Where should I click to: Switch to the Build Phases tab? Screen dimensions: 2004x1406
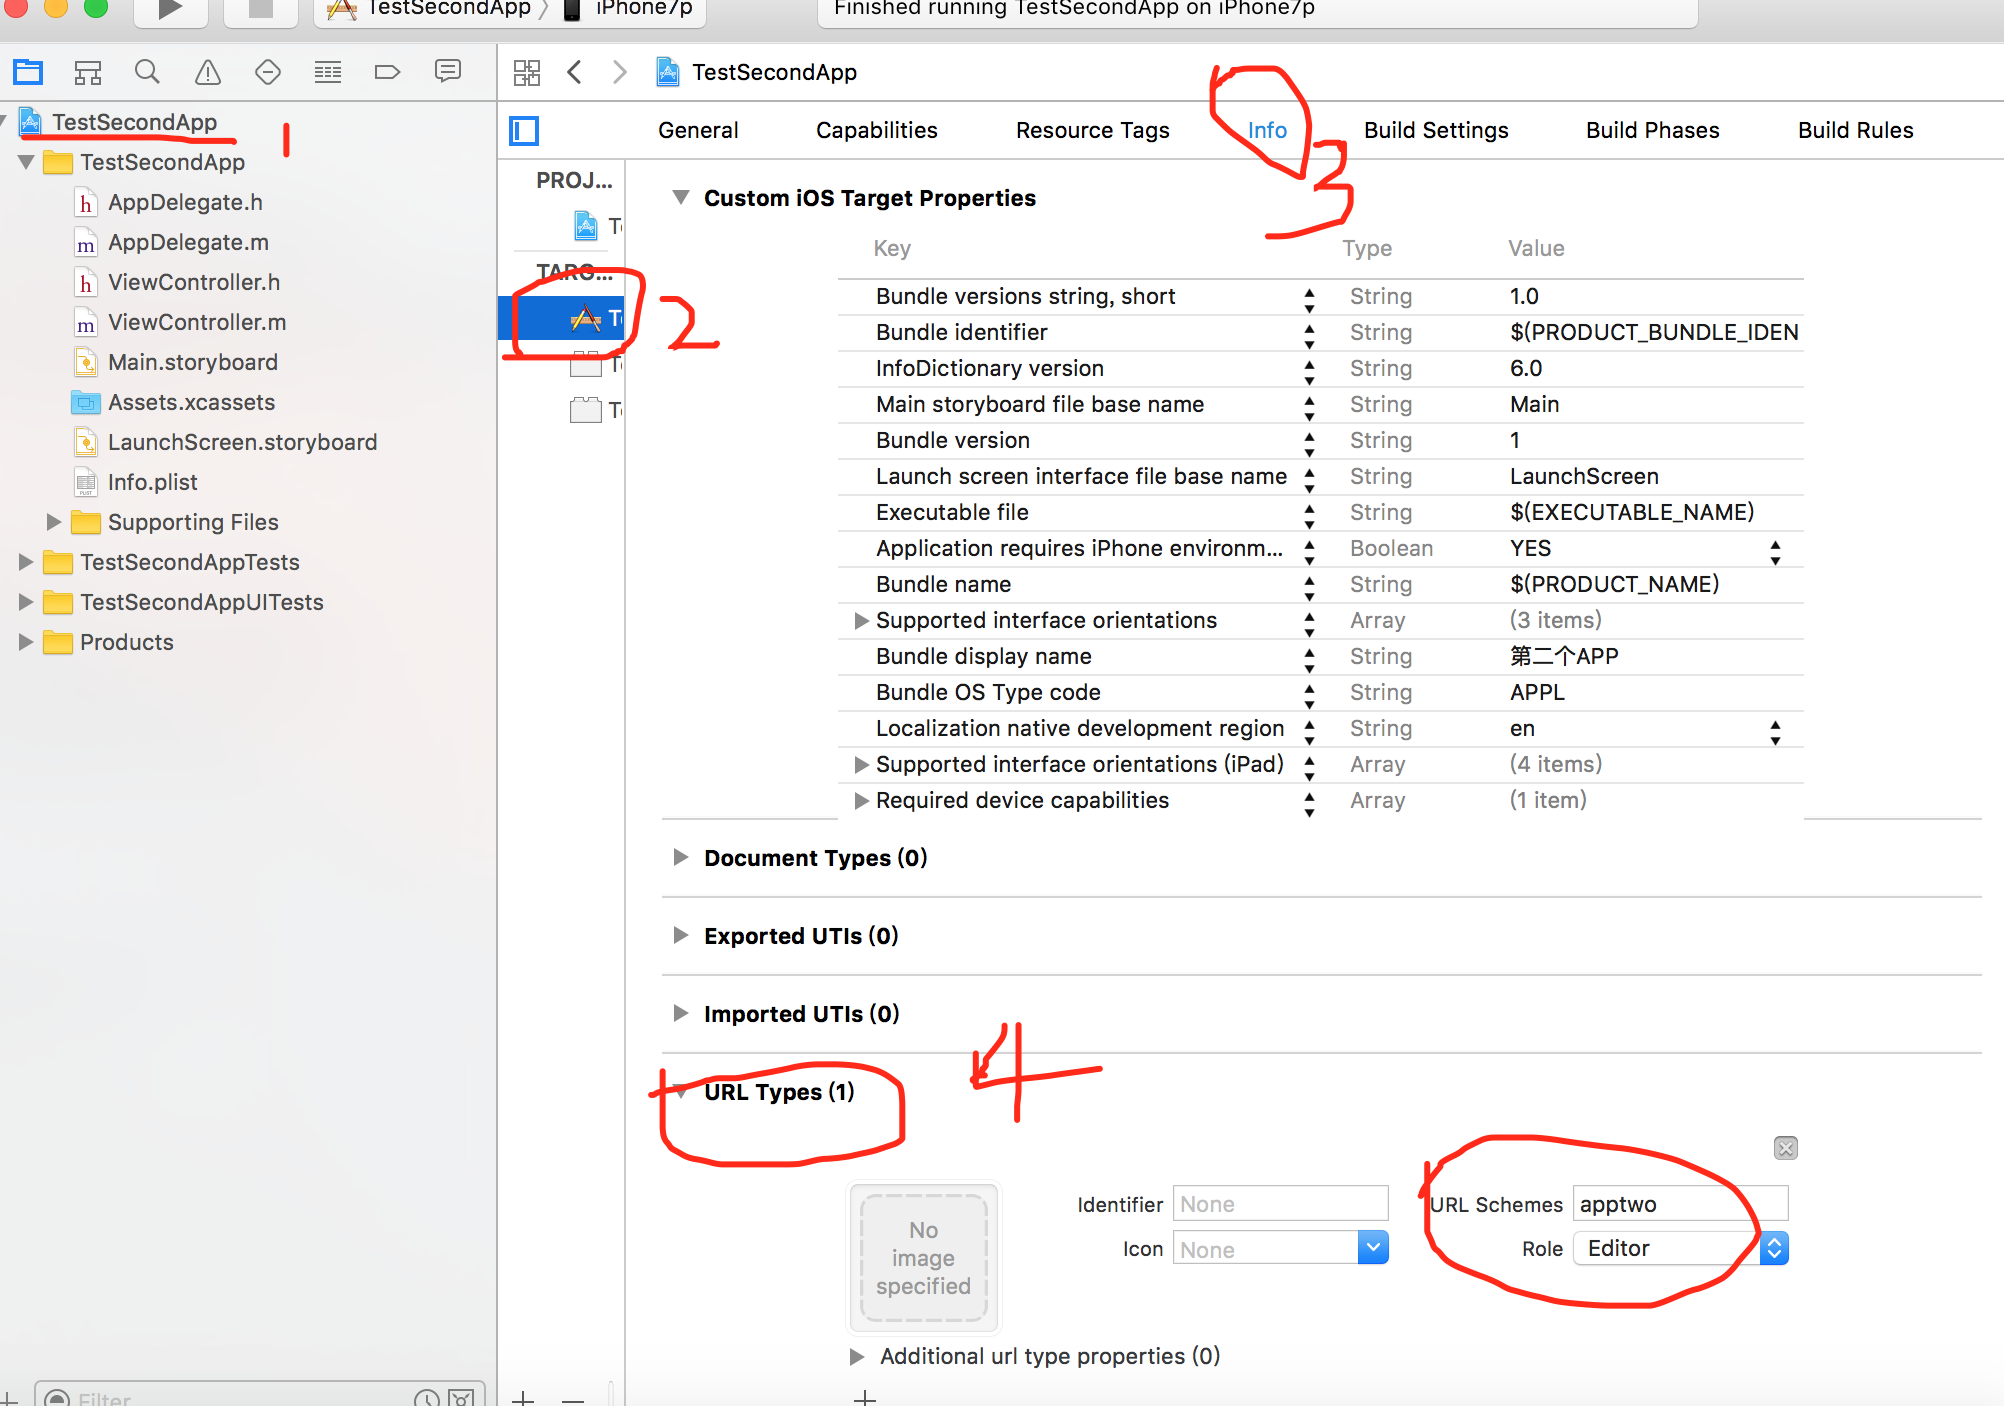pyautogui.click(x=1653, y=131)
